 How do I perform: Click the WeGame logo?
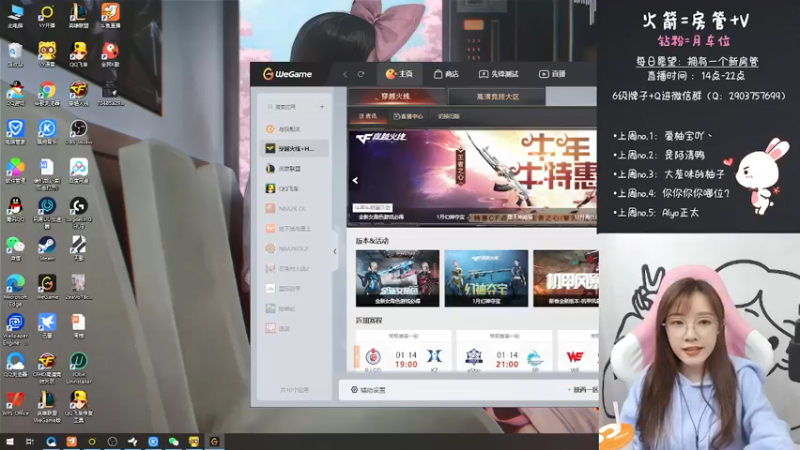[x=287, y=74]
